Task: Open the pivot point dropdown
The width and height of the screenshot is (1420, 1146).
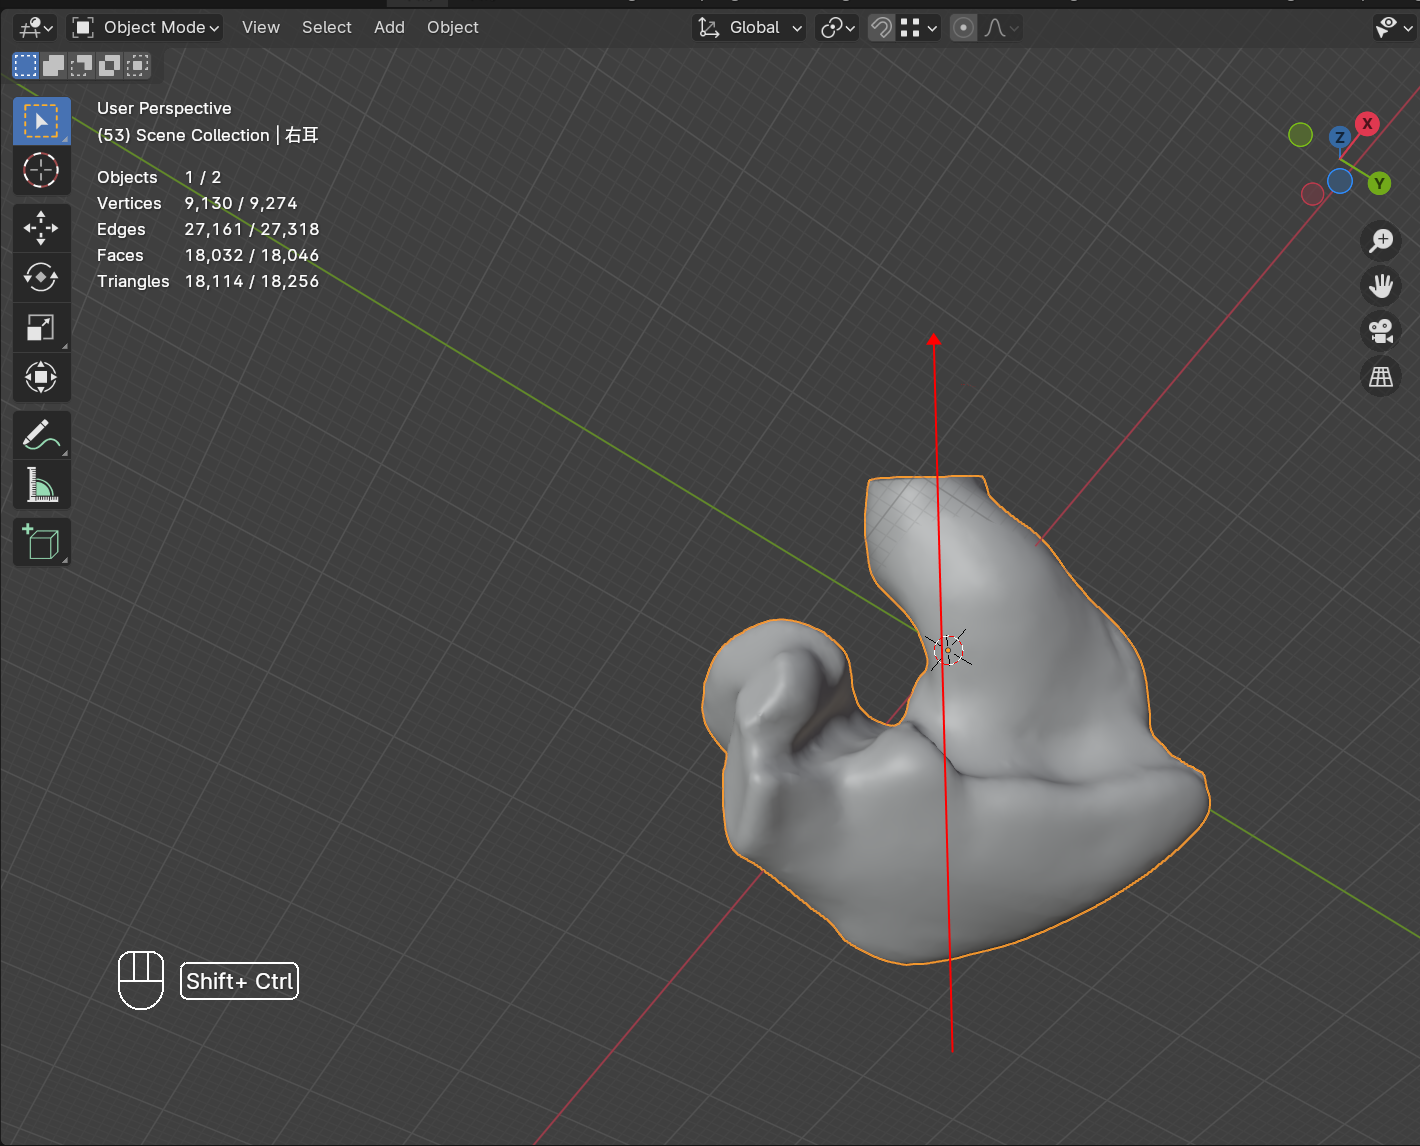Action: 837,28
